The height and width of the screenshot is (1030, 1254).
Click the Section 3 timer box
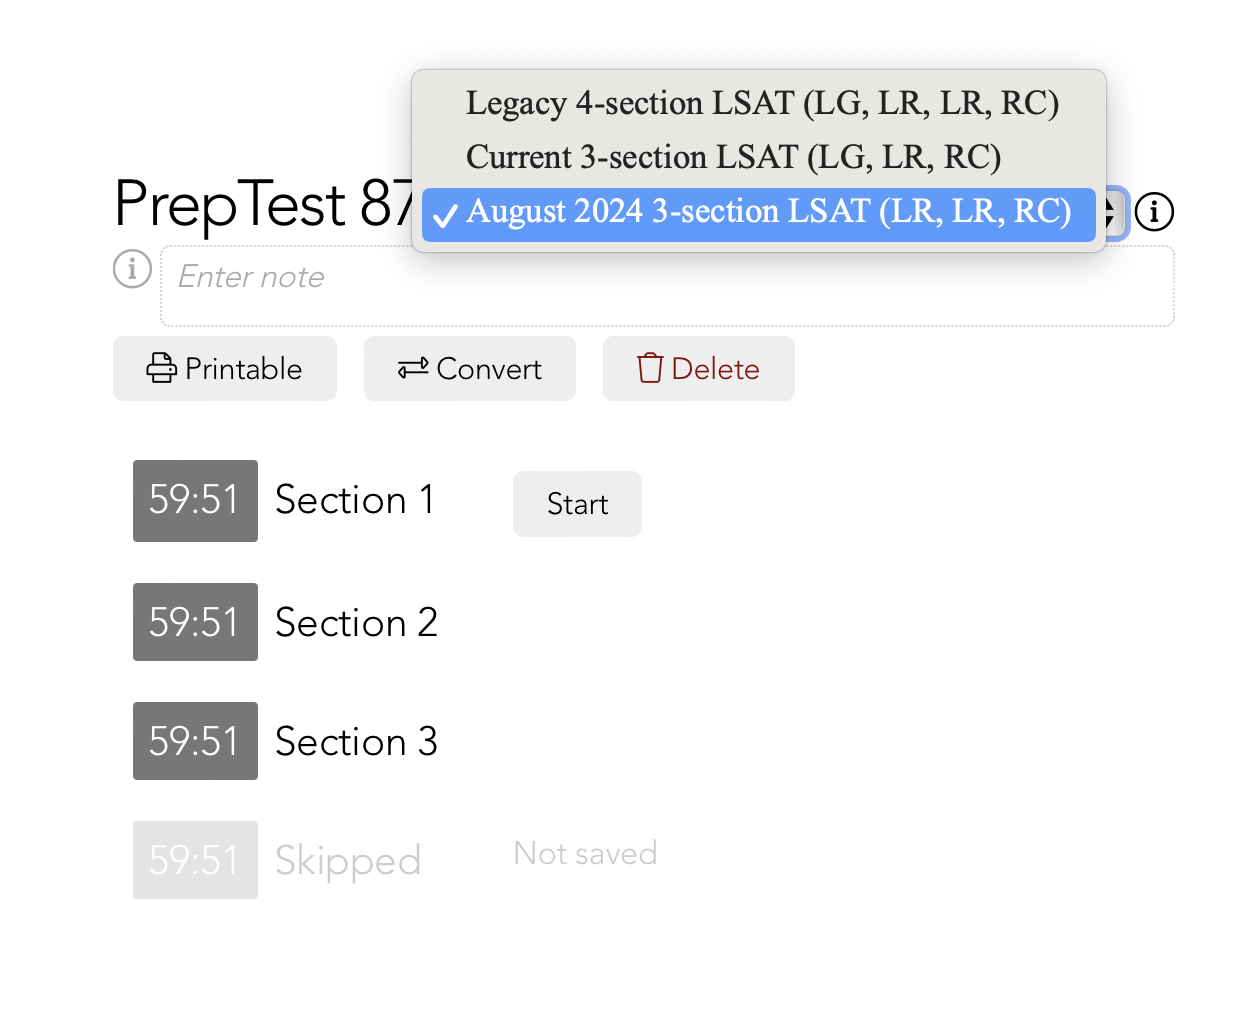tap(195, 741)
